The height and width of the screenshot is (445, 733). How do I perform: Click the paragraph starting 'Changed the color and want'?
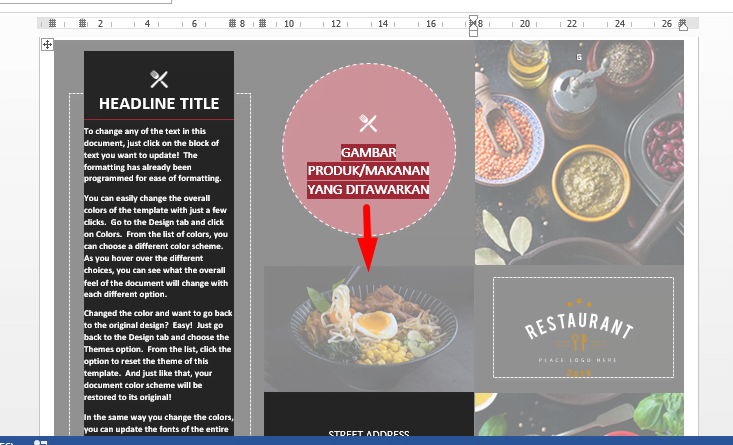tap(158, 355)
